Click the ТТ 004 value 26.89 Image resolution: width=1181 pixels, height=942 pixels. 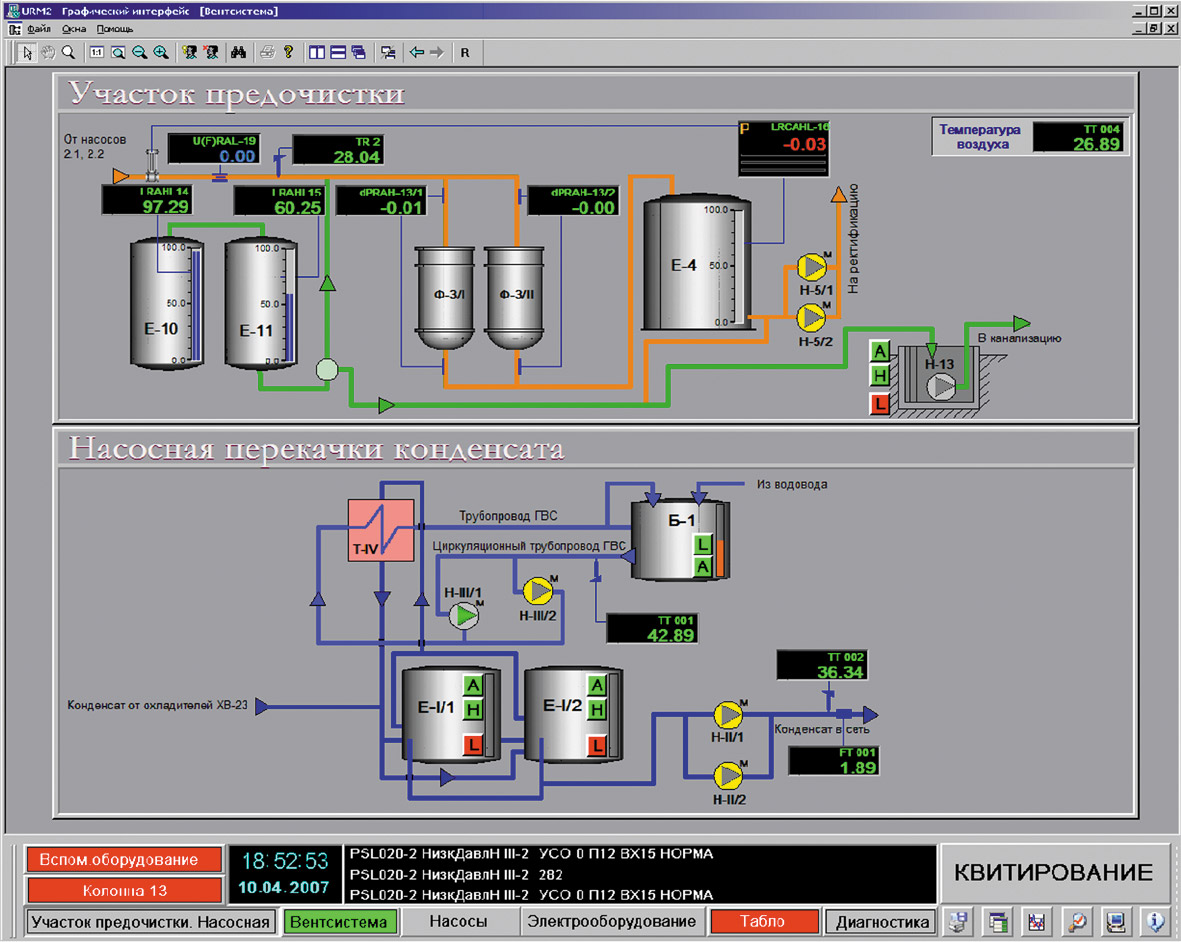(x=1096, y=144)
